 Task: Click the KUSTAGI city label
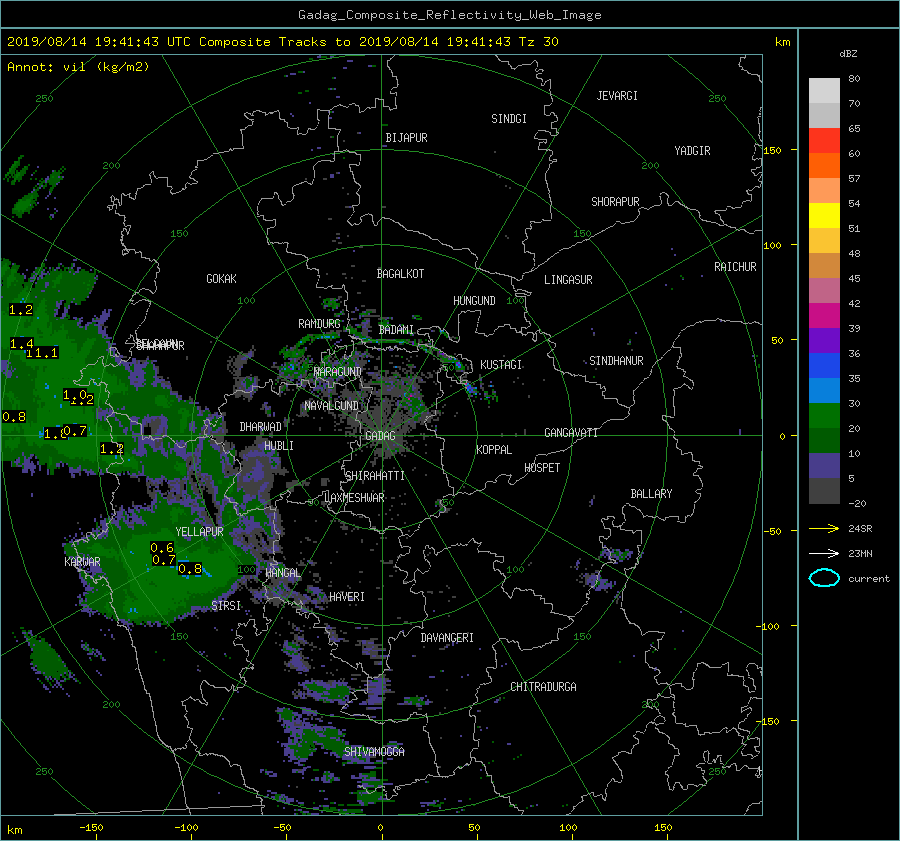pyautogui.click(x=501, y=365)
